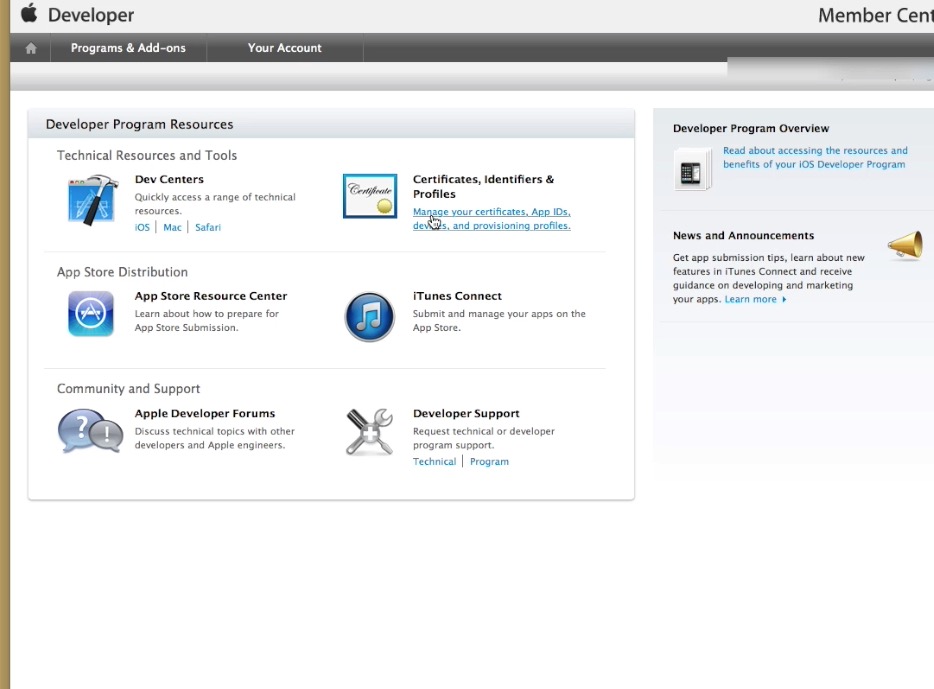Click the Mac link under Dev Centers
The image size is (934, 689).
172,227
